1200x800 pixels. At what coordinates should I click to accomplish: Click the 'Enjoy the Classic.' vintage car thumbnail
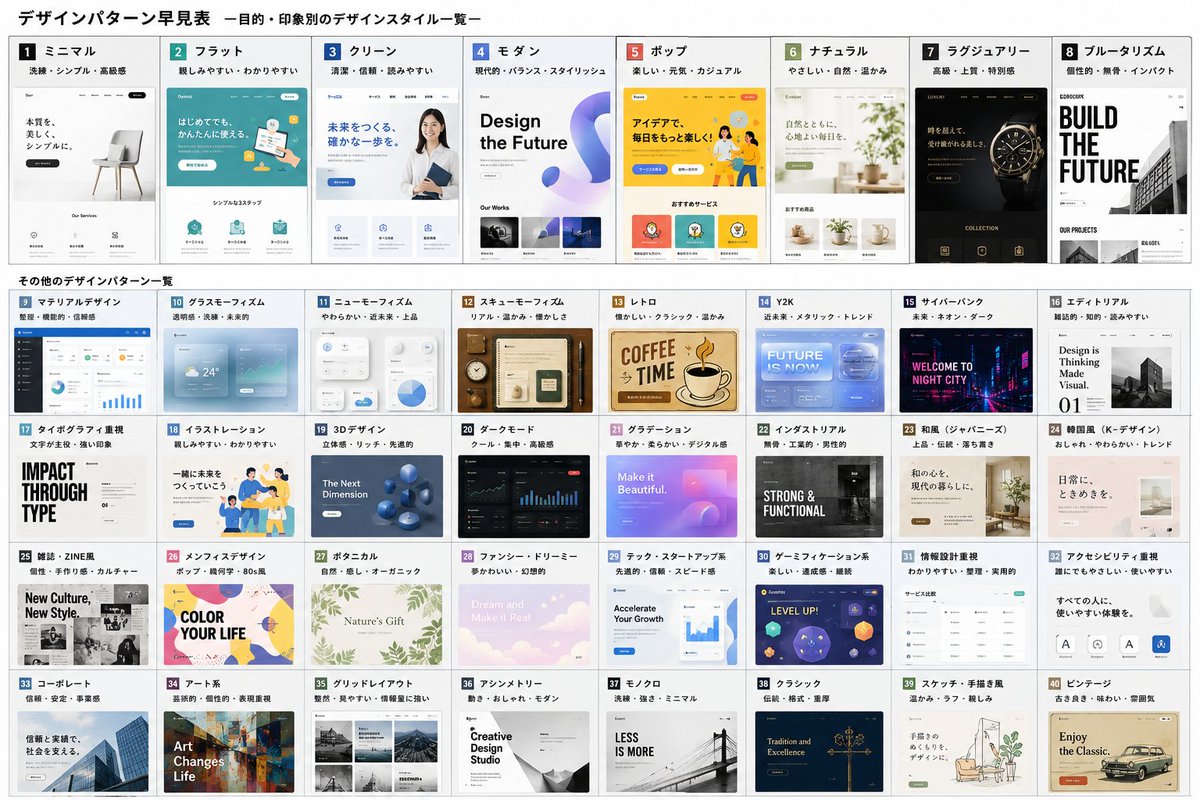(x=1116, y=752)
